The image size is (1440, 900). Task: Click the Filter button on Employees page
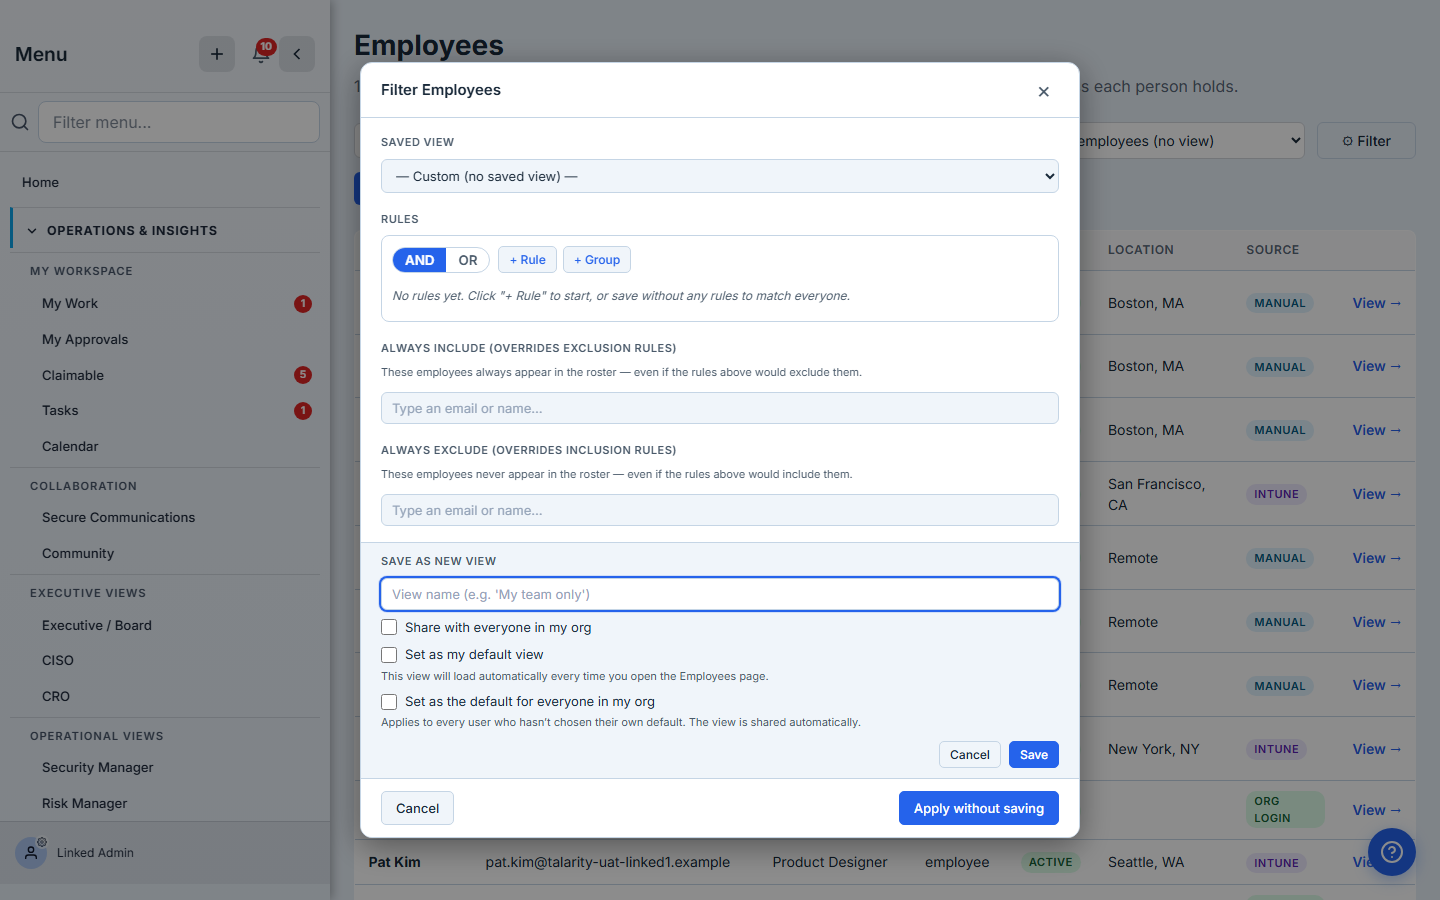pyautogui.click(x=1366, y=141)
